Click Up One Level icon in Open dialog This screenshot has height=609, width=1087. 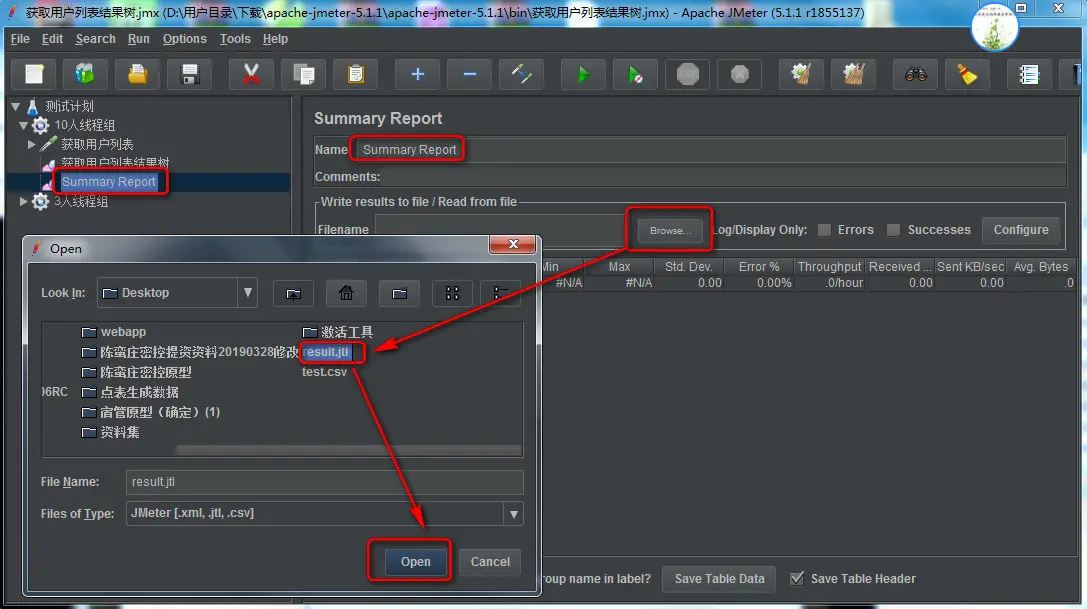click(293, 293)
